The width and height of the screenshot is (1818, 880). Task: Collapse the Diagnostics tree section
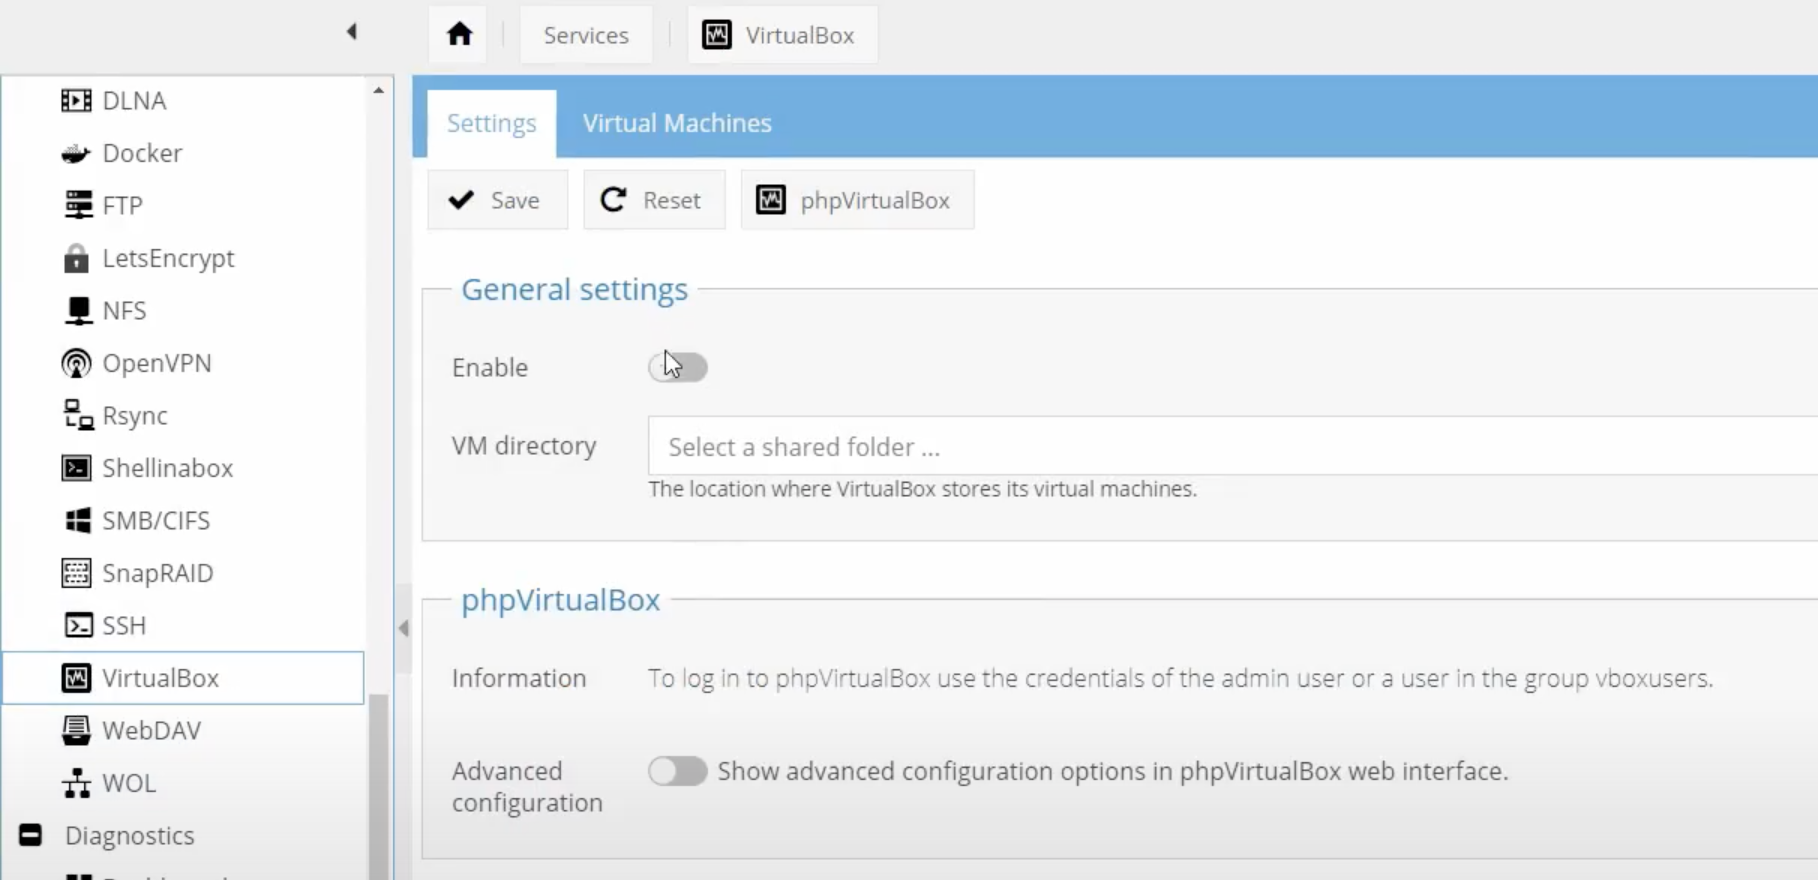pos(31,835)
